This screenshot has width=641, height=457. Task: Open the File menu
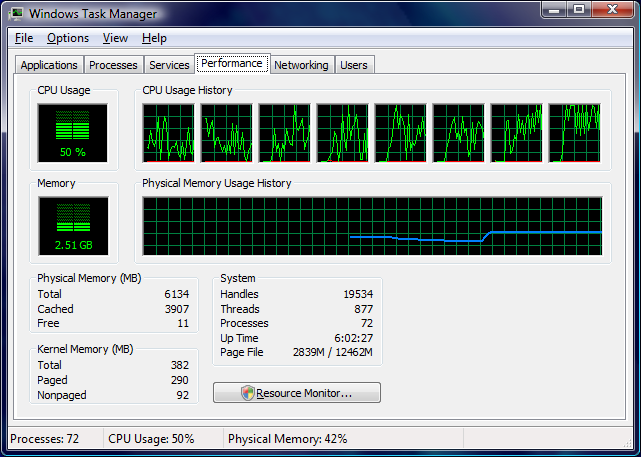[24, 38]
